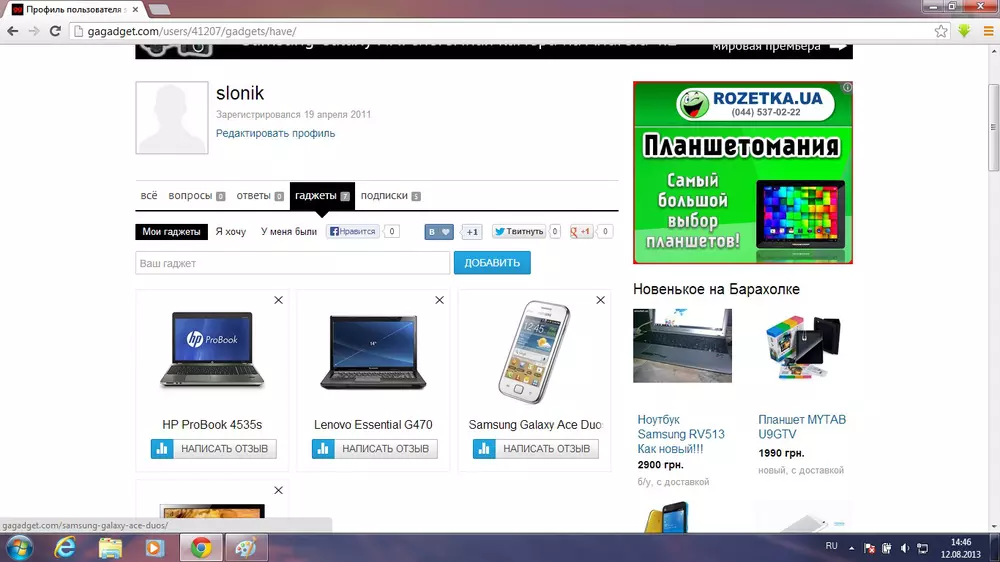
Task: Open the Chrome menu icon
Action: point(986,31)
